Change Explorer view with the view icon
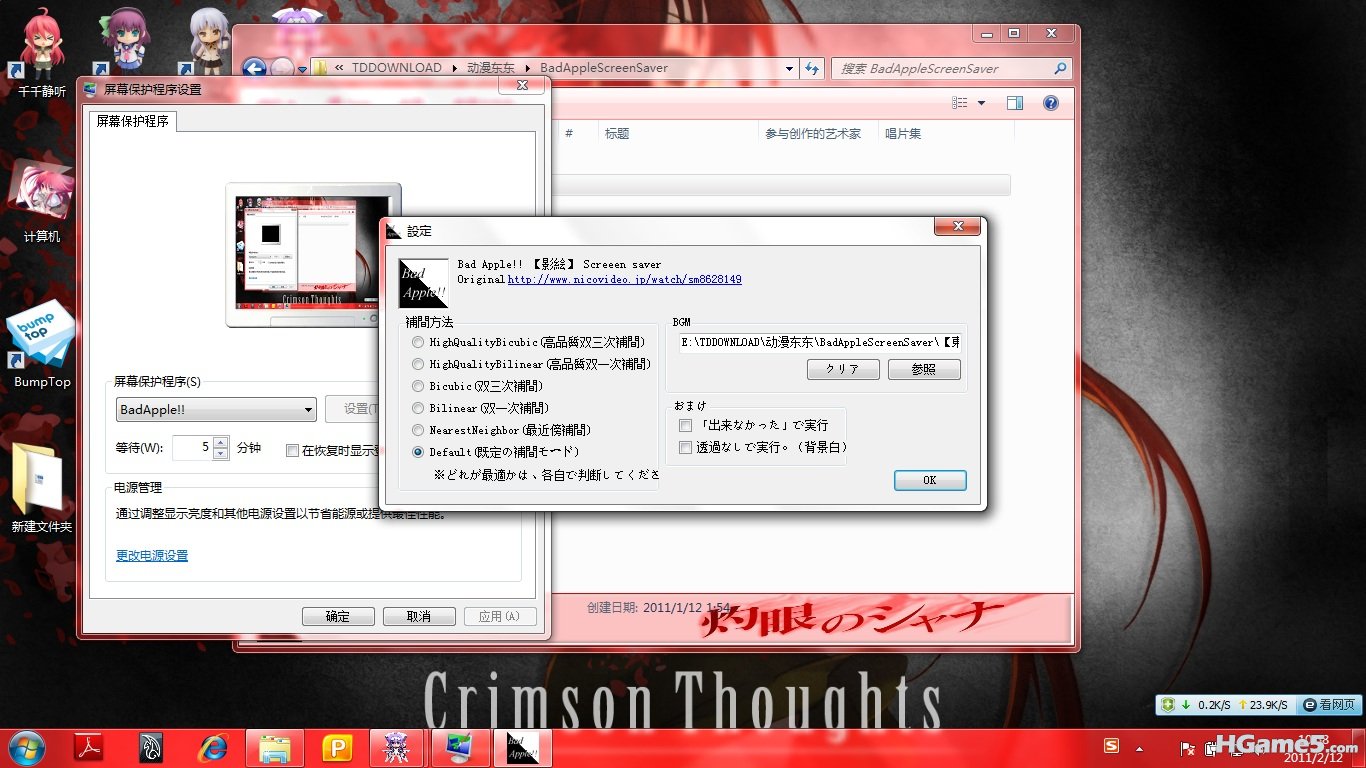 click(960, 103)
